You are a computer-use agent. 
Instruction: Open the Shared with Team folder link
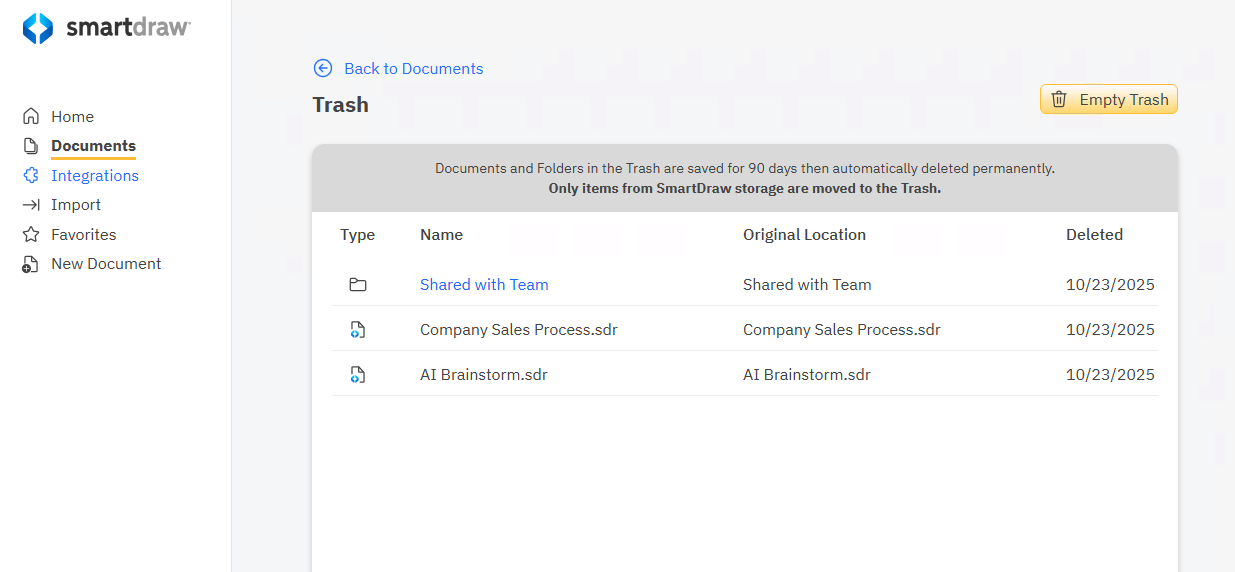tap(484, 284)
